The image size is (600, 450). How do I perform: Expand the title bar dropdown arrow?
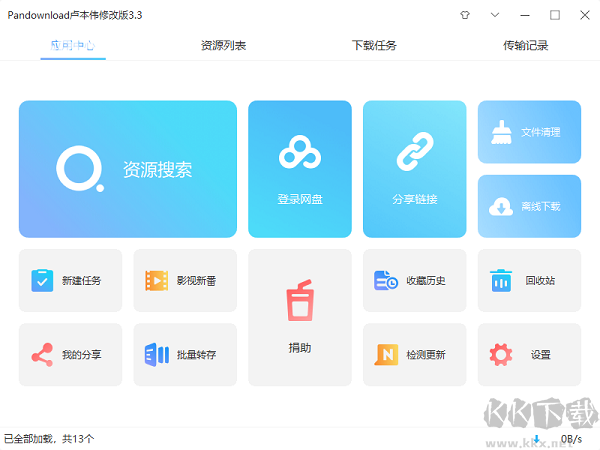tap(495, 15)
